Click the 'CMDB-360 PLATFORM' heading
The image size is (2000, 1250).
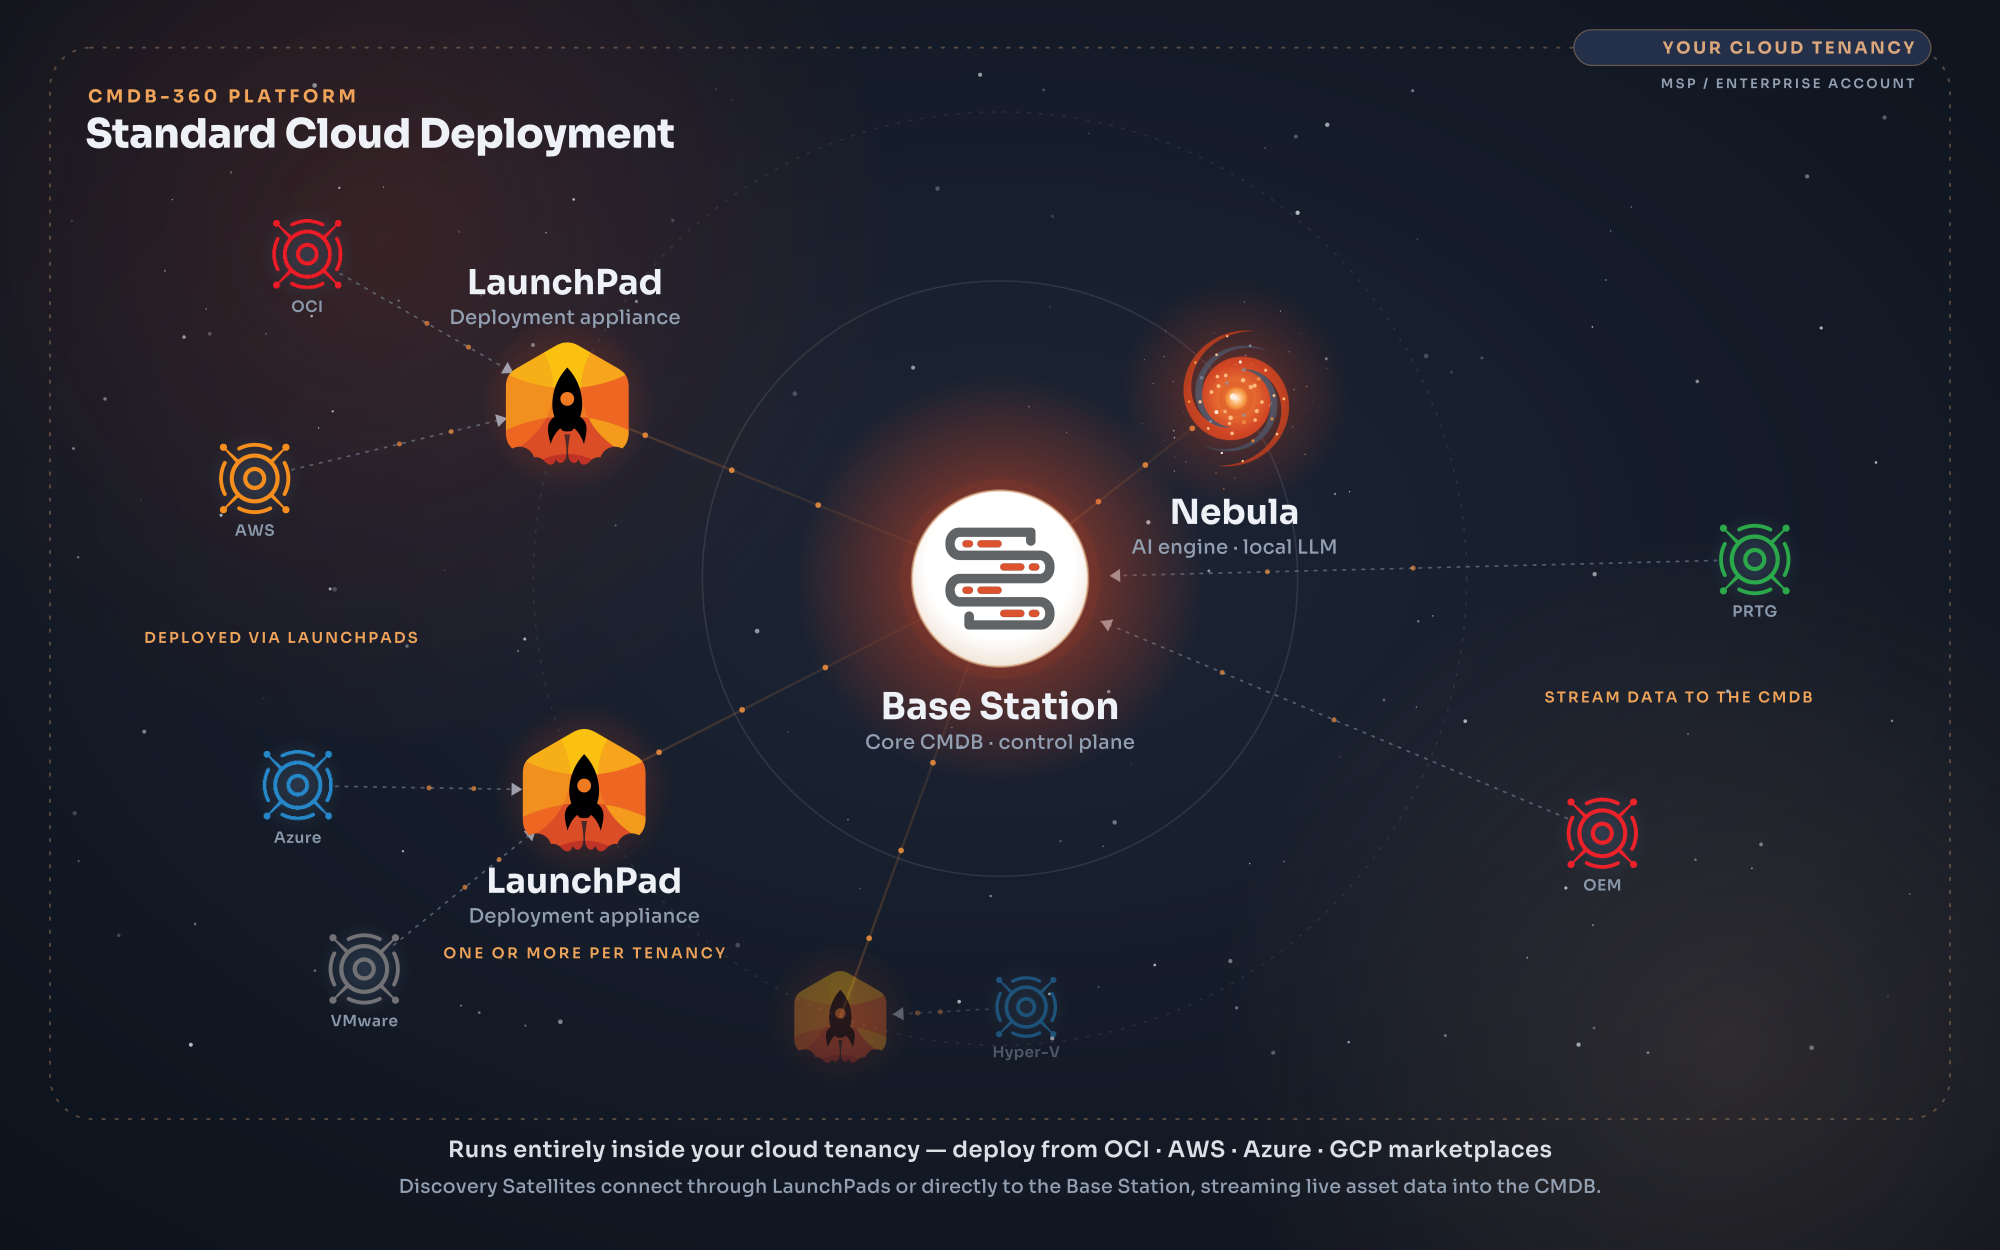point(223,96)
